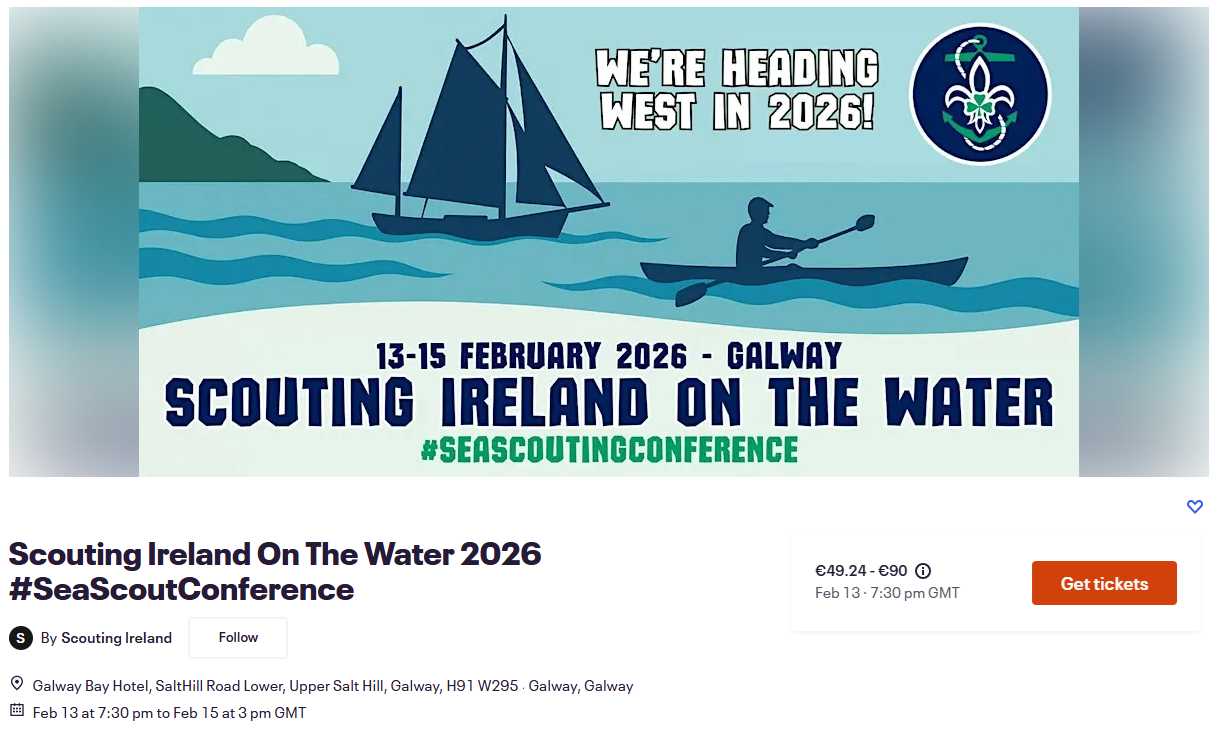This screenshot has width=1217, height=731.
Task: Click the info icon beside the price
Action: 923,571
